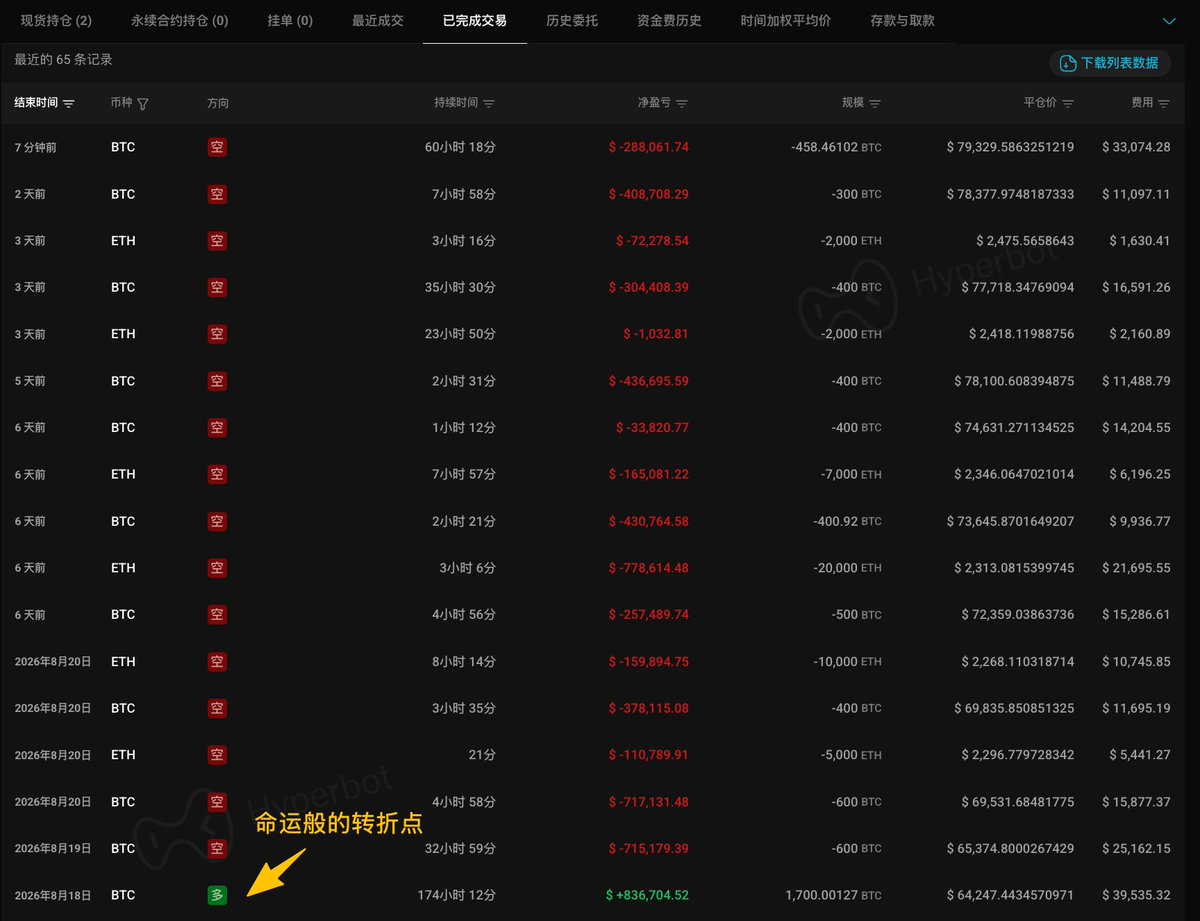Expand the tab bar chevron dropdown

pyautogui.click(x=1169, y=20)
